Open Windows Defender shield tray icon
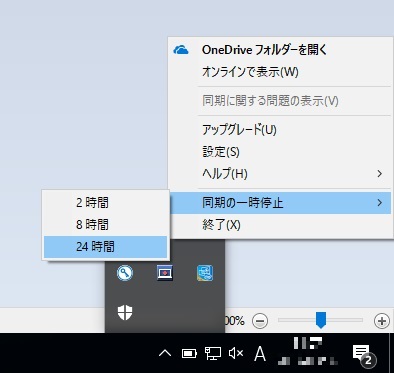394x373 pixels. coord(125,313)
